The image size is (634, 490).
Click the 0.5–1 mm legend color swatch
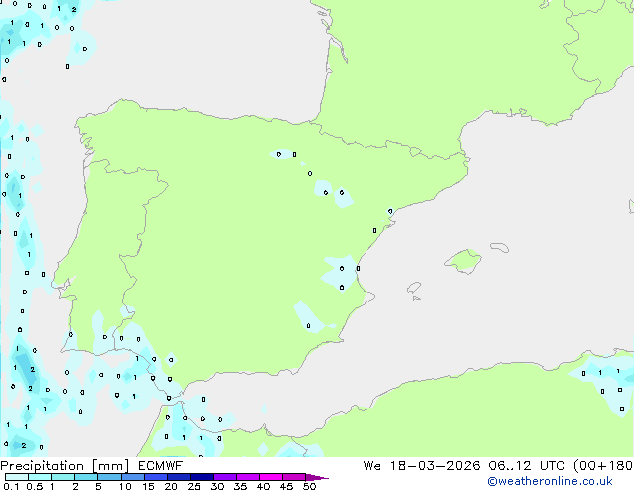[40, 477]
